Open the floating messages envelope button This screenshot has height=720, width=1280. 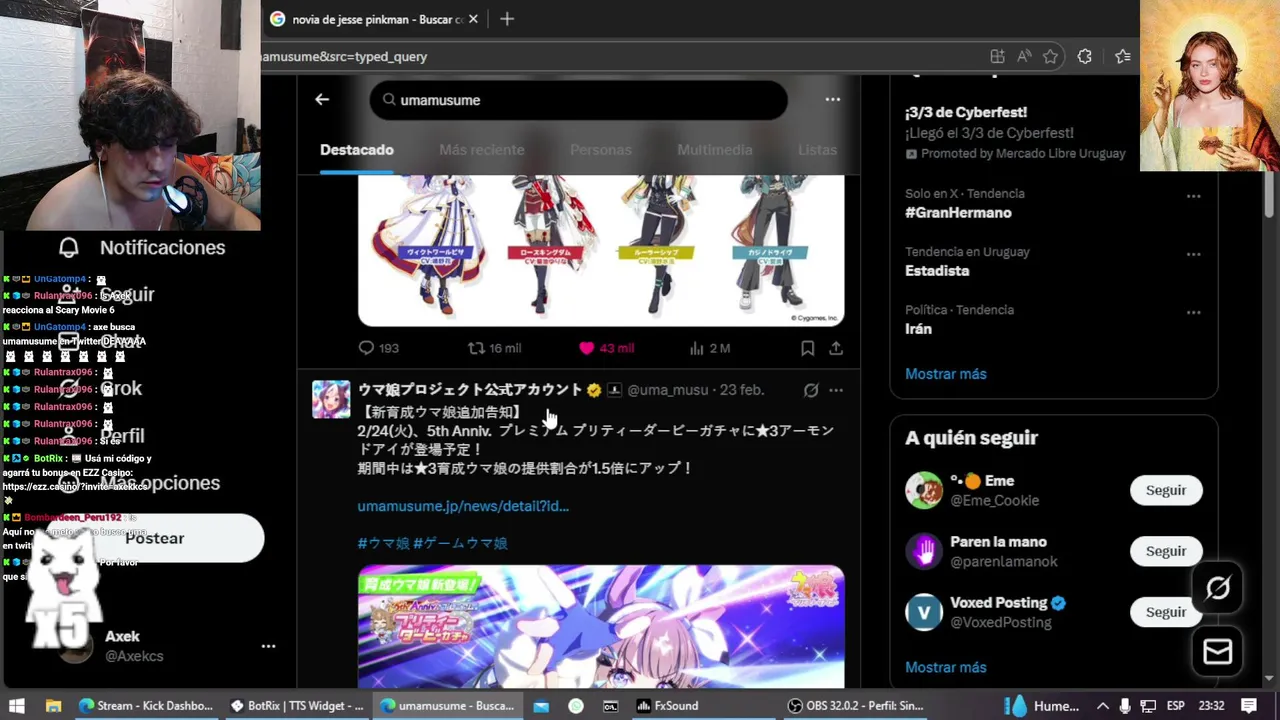pyautogui.click(x=1217, y=652)
